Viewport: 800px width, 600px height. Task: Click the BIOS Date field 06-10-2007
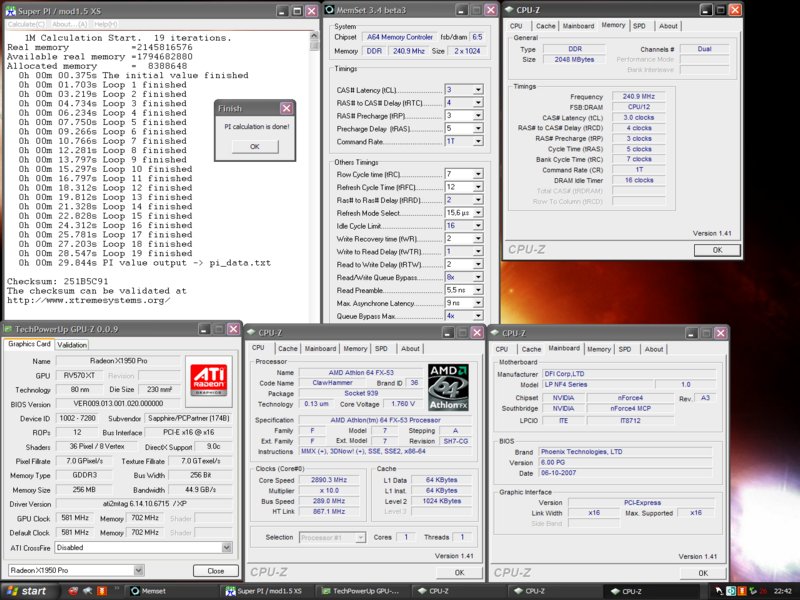[x=626, y=473]
